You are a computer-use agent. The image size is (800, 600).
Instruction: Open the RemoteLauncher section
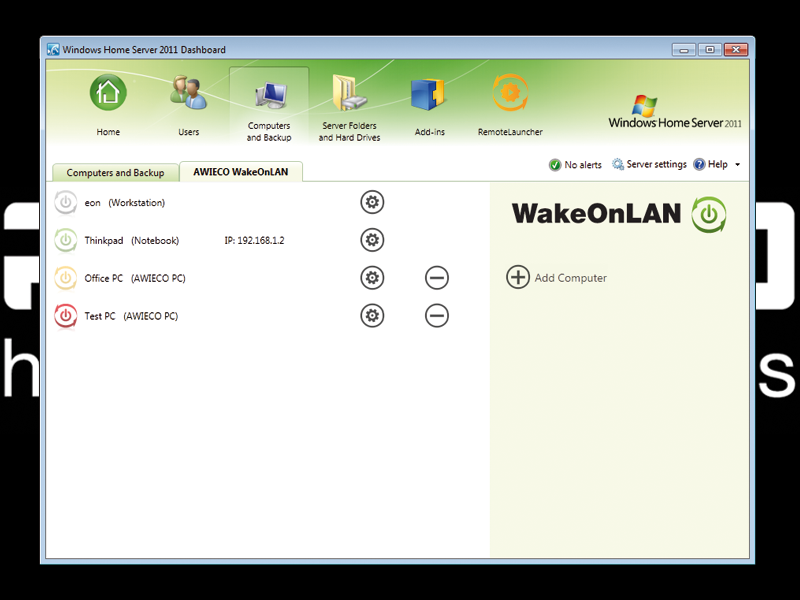tap(510, 106)
